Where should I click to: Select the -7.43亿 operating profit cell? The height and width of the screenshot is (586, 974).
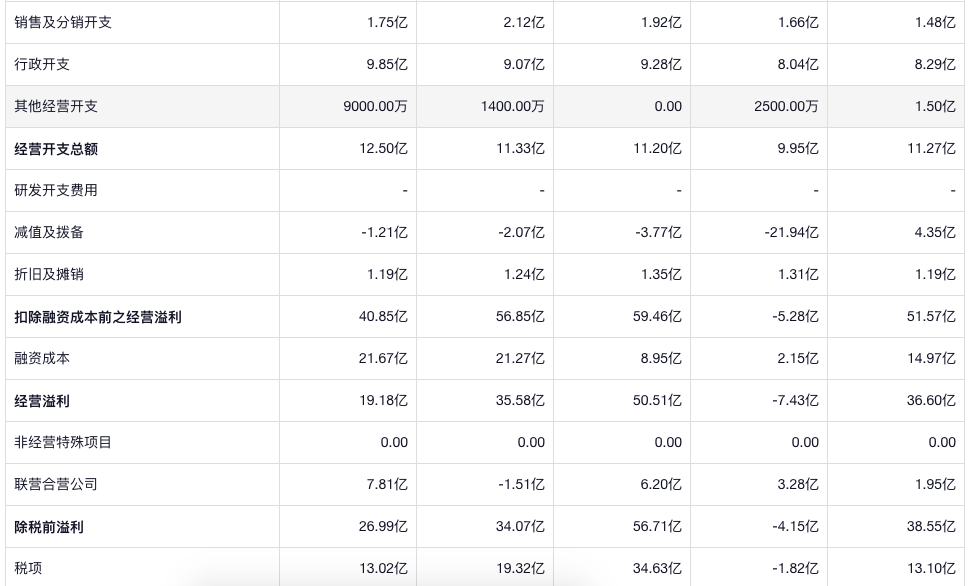795,400
